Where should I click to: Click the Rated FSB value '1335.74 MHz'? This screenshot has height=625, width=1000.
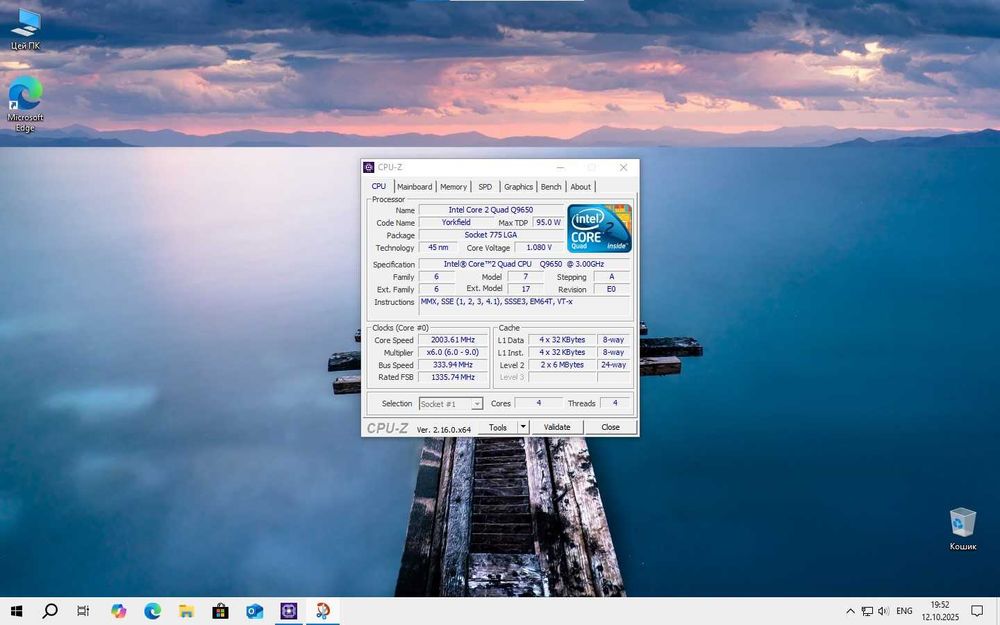pyautogui.click(x=453, y=377)
